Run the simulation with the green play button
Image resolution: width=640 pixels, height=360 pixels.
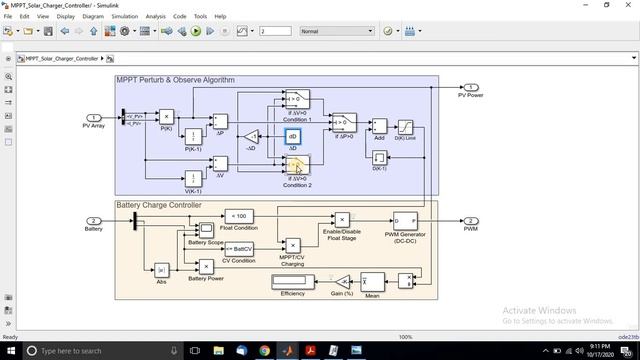coord(196,31)
